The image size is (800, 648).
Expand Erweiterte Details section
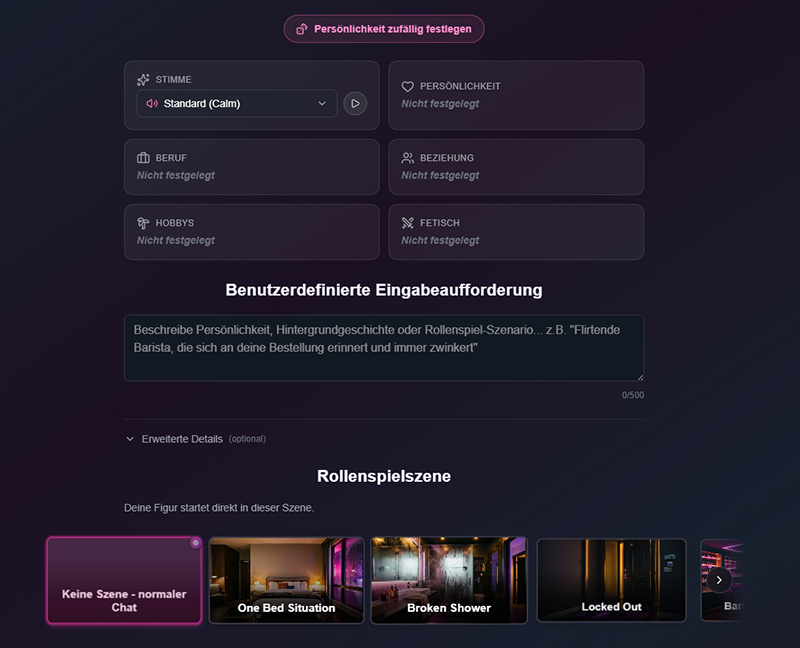point(196,439)
